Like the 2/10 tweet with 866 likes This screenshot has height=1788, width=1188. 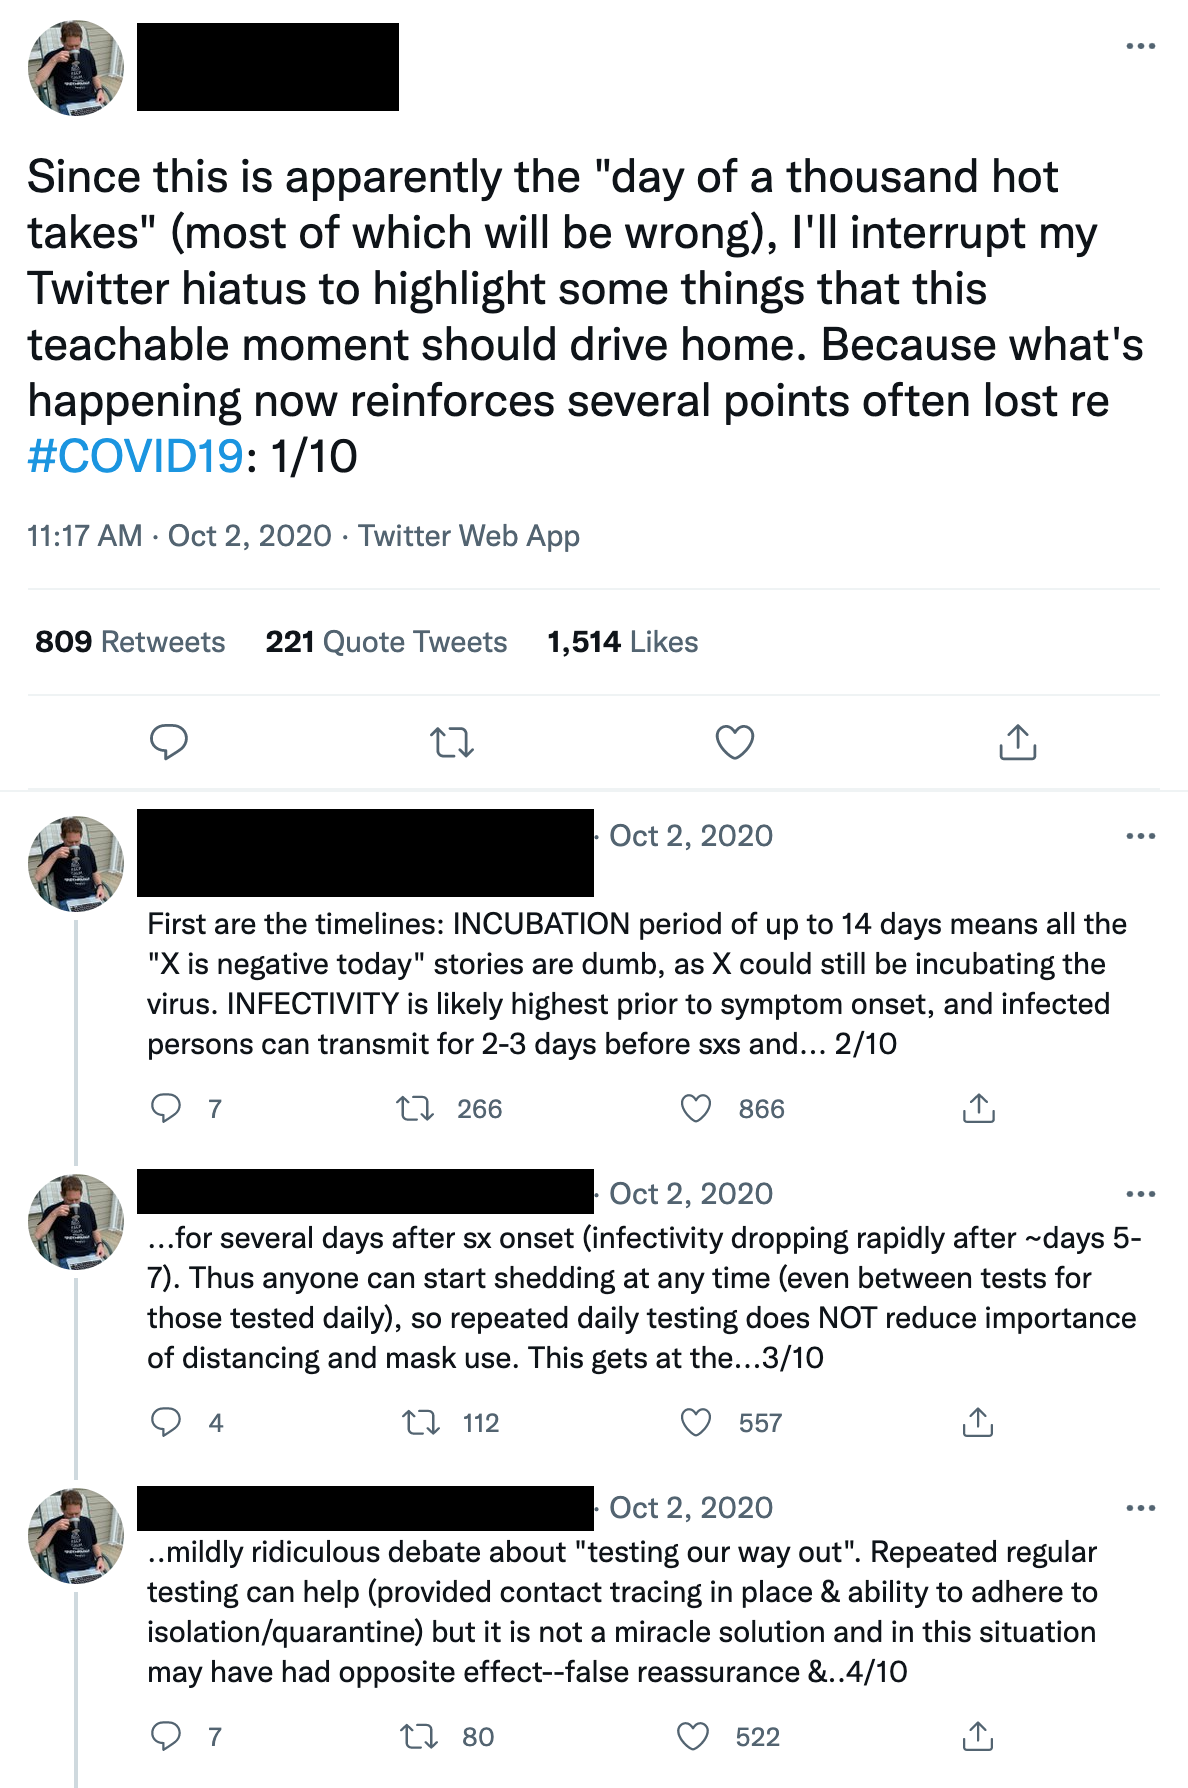(x=696, y=1108)
